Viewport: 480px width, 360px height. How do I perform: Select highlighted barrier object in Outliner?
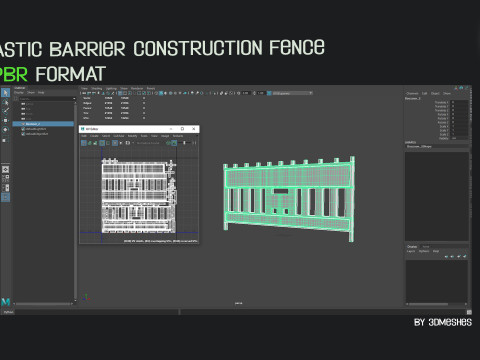tap(43, 124)
